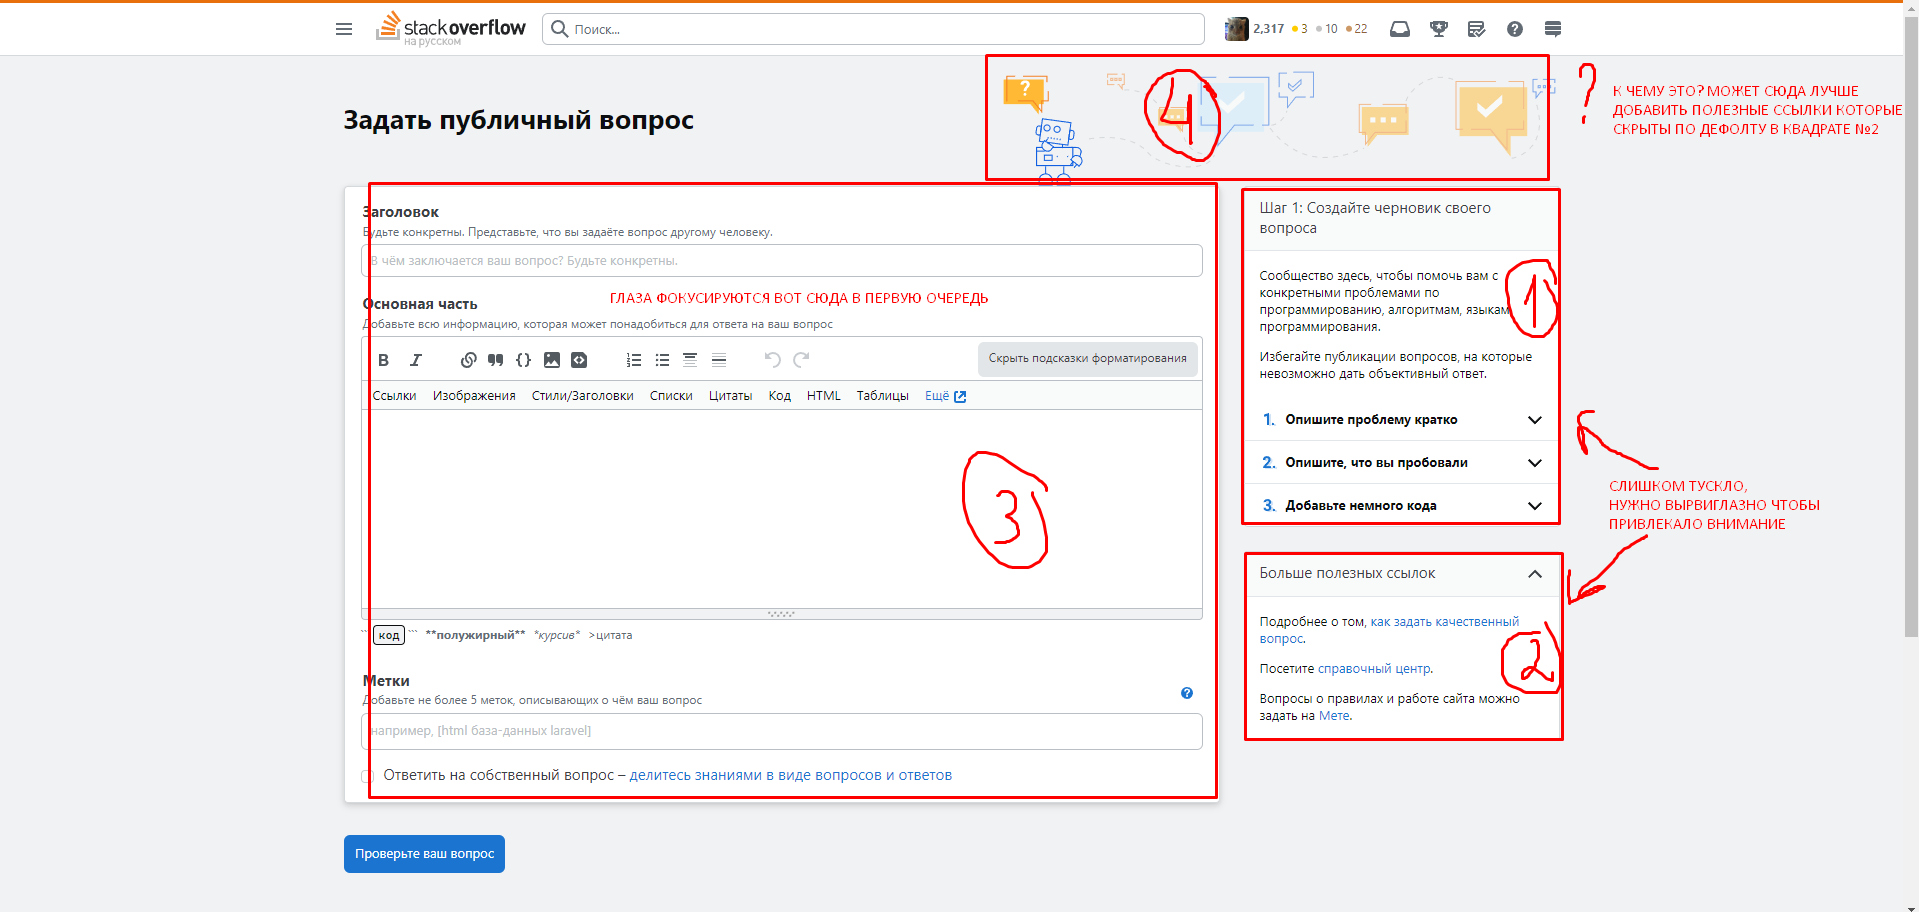Insert a blockquote via the editor toolbar
1919x912 pixels.
(x=495, y=360)
